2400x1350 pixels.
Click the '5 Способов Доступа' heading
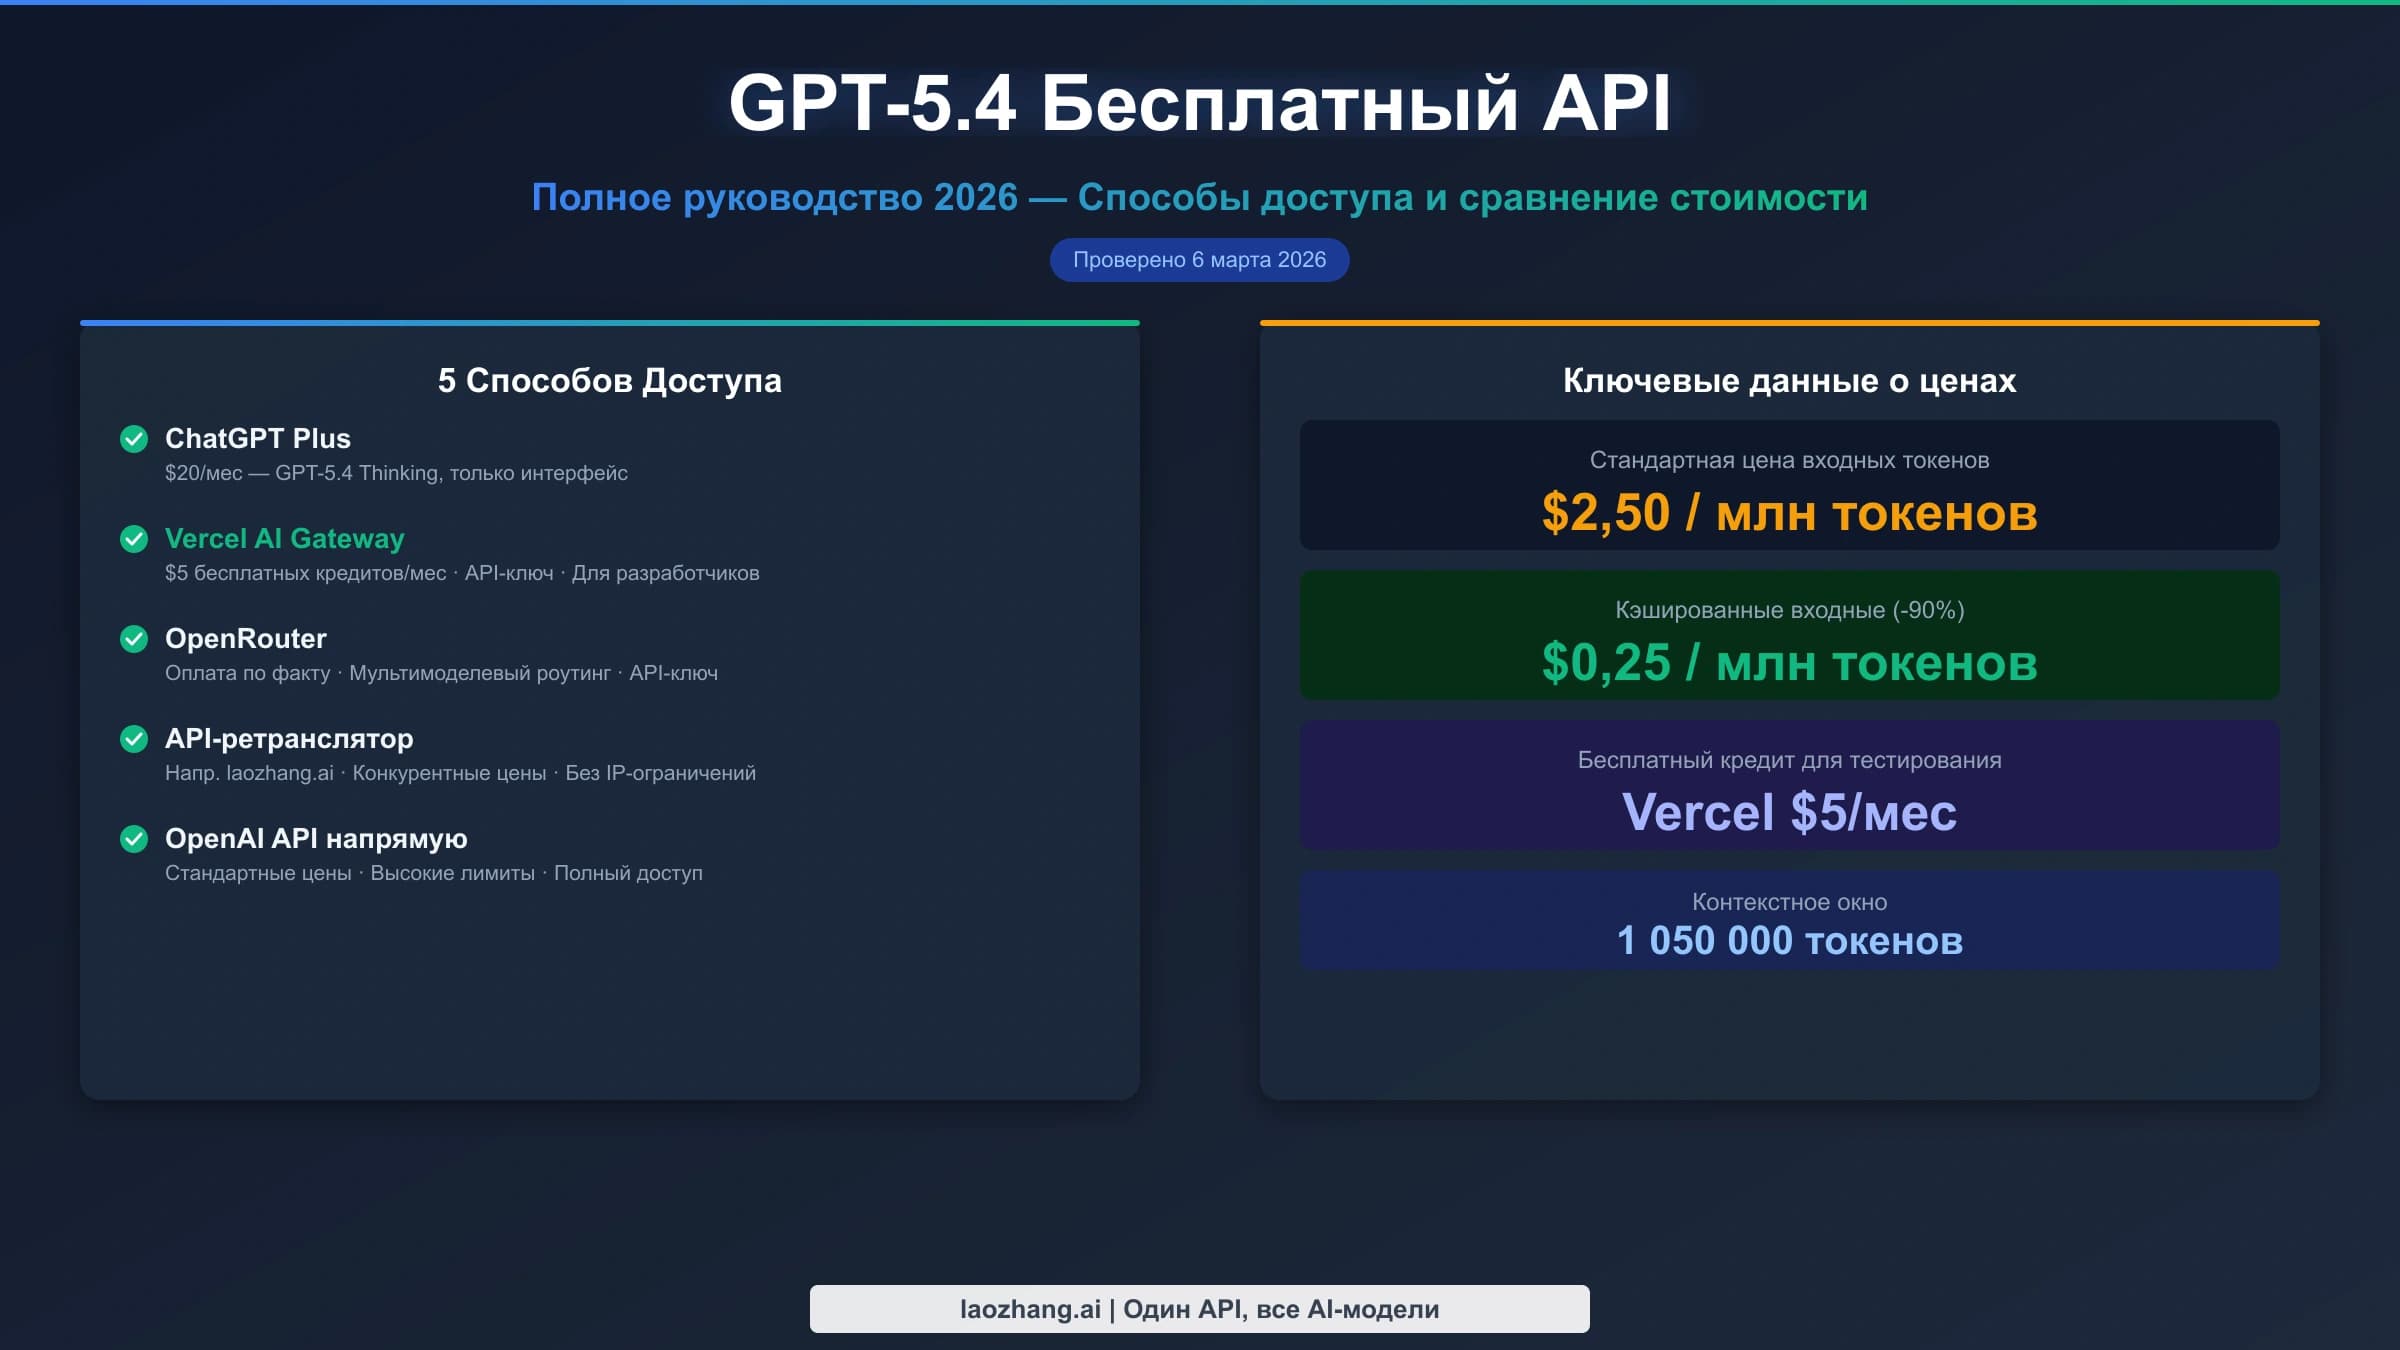point(610,381)
